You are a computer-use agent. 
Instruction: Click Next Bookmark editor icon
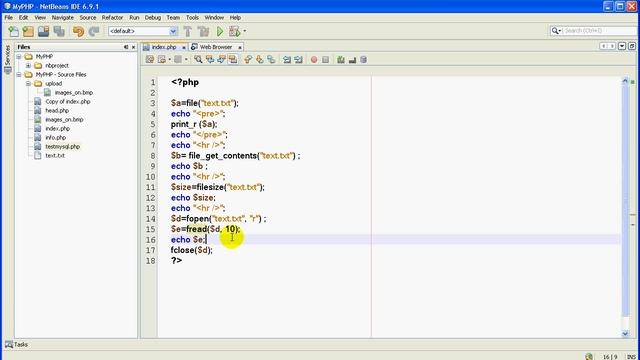click(260, 60)
